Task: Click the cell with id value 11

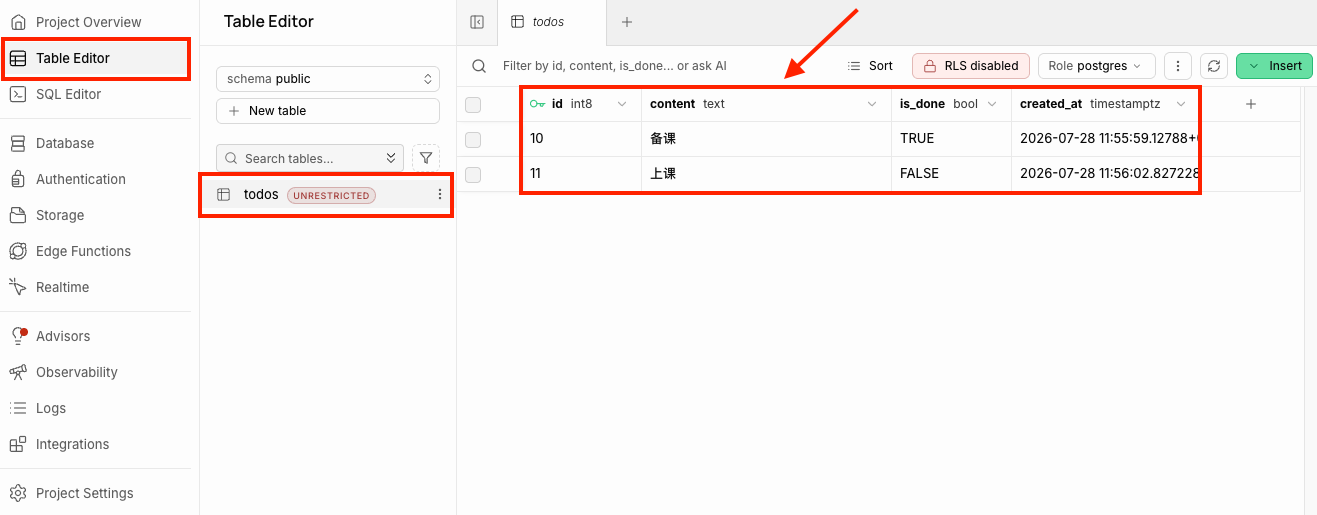Action: coord(581,173)
